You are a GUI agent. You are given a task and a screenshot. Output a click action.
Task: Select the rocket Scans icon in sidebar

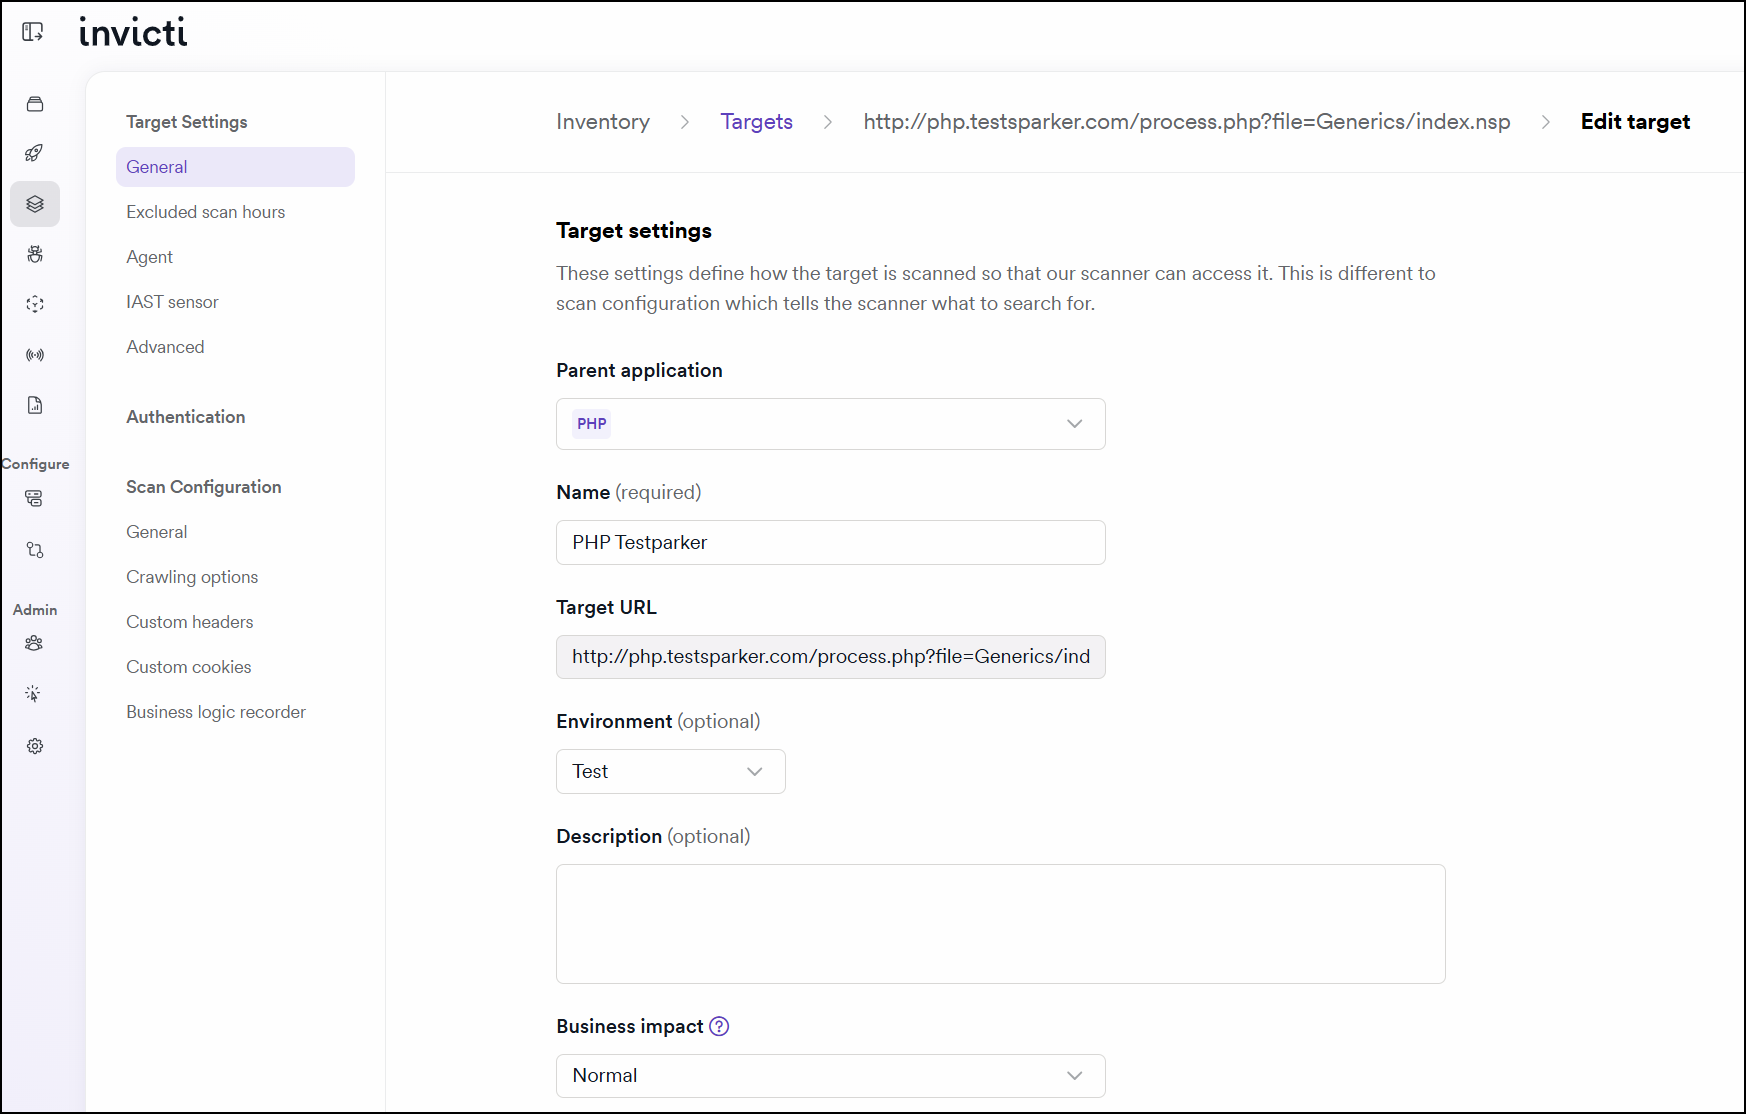tap(35, 153)
